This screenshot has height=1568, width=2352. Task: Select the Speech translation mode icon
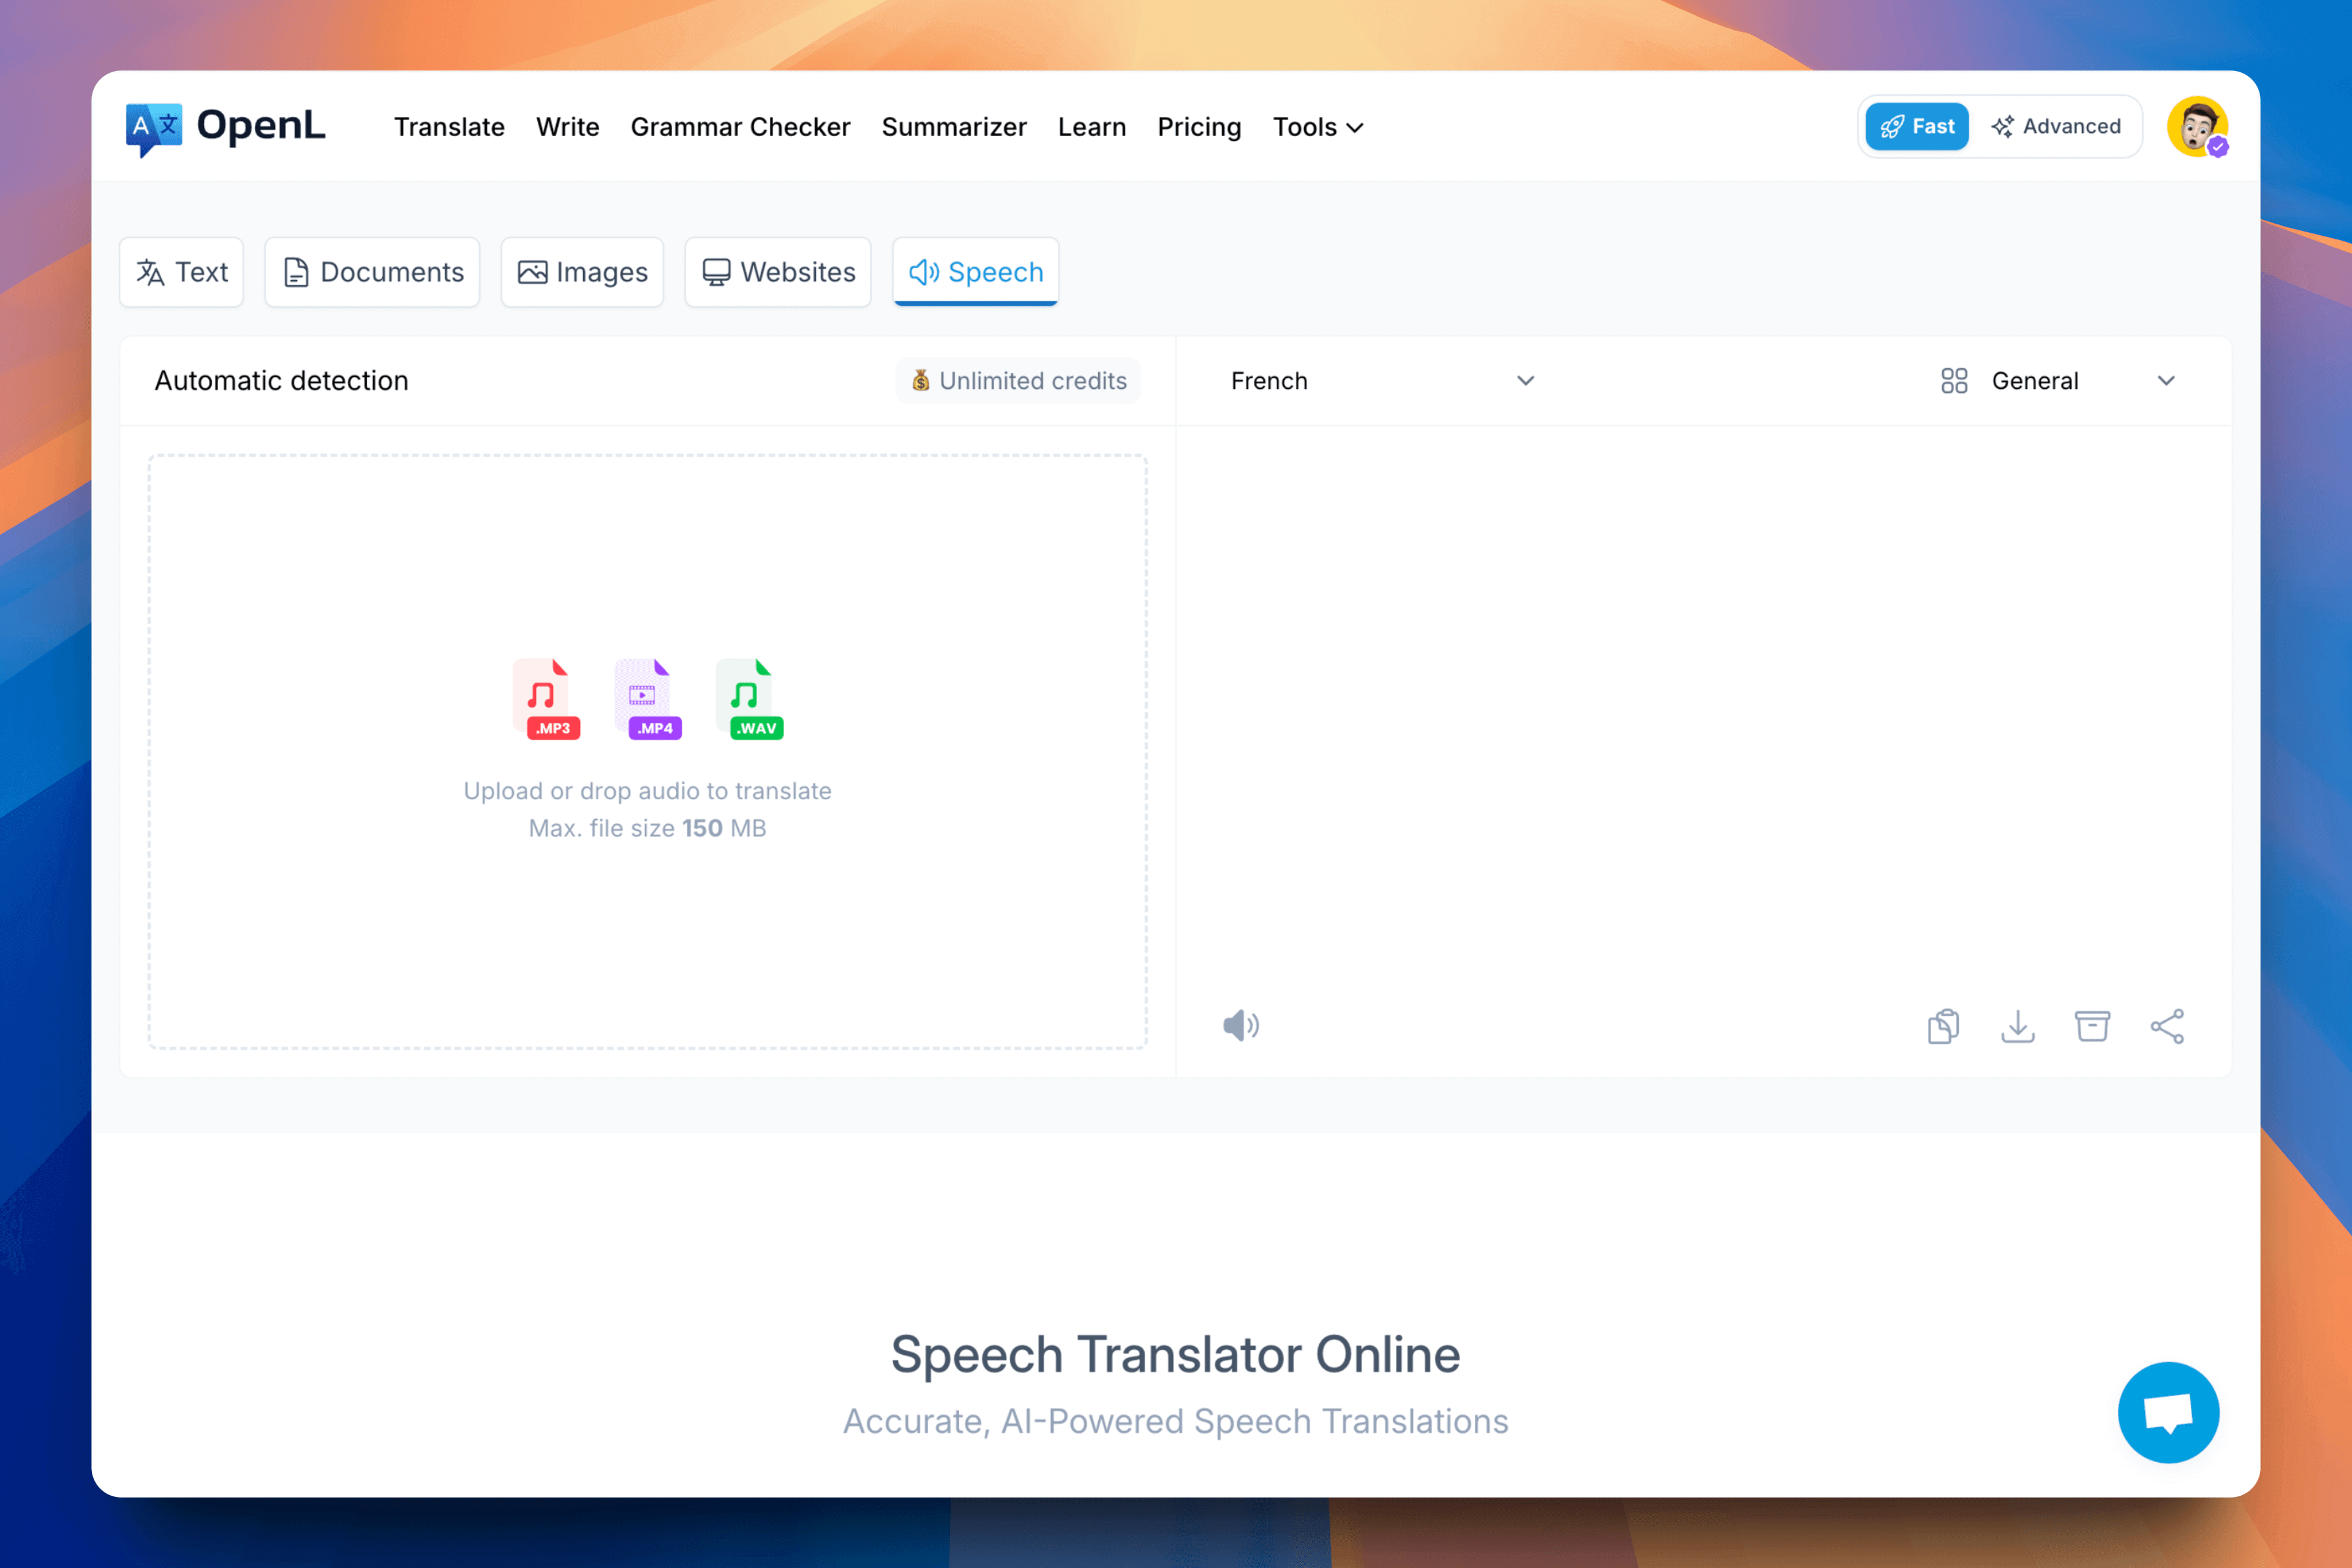tap(923, 272)
